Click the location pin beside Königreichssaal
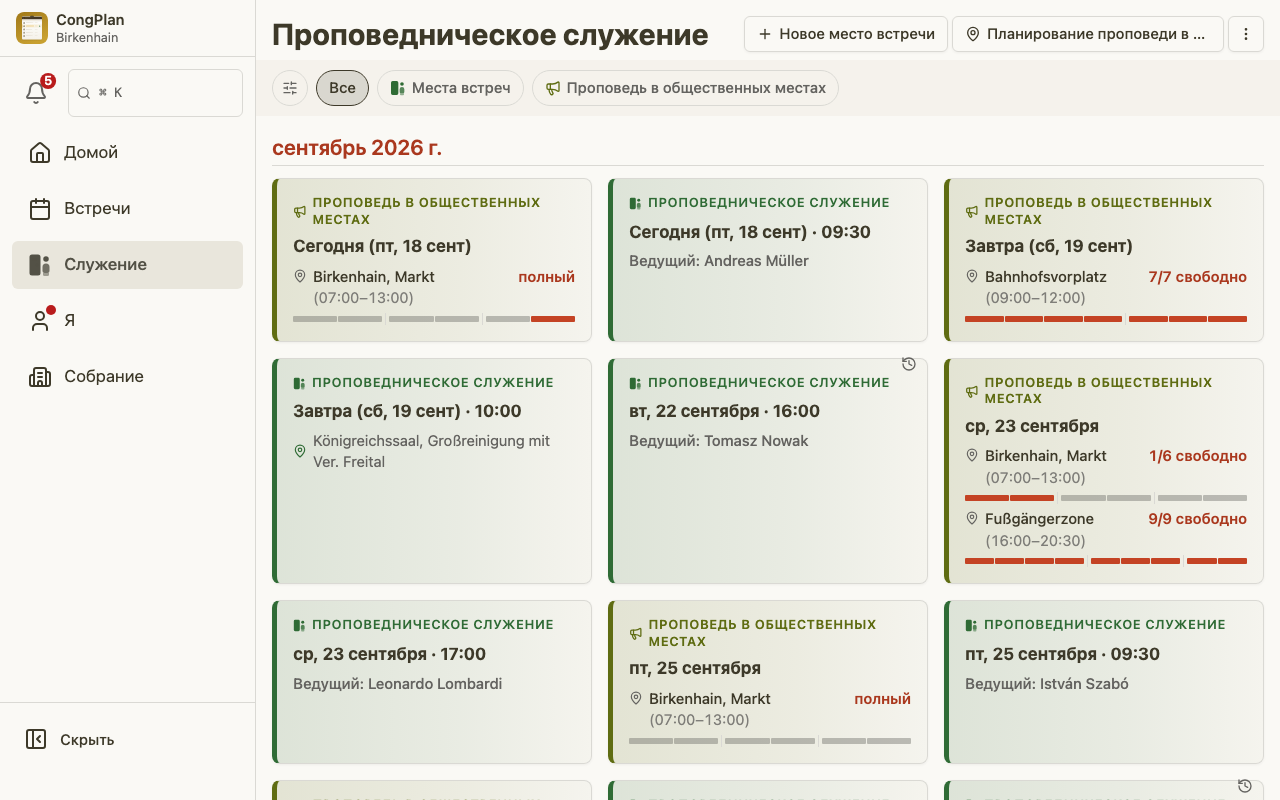The image size is (1280, 800). coord(299,451)
